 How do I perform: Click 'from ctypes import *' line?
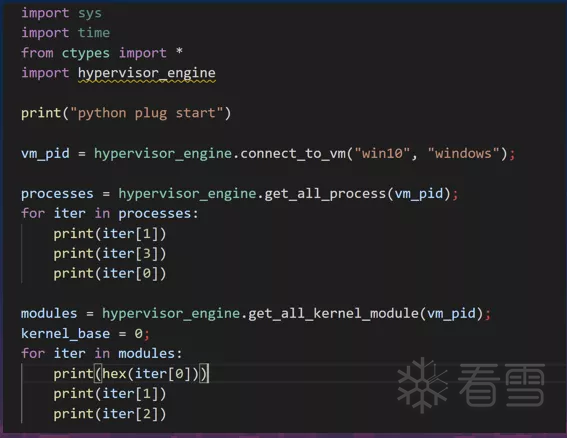click(x=102, y=53)
